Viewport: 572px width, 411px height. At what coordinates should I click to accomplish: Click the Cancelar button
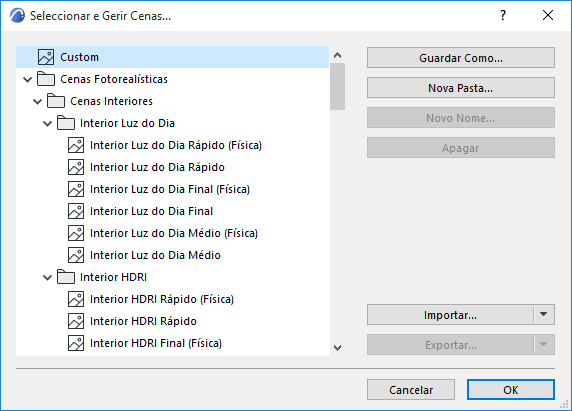[x=411, y=390]
